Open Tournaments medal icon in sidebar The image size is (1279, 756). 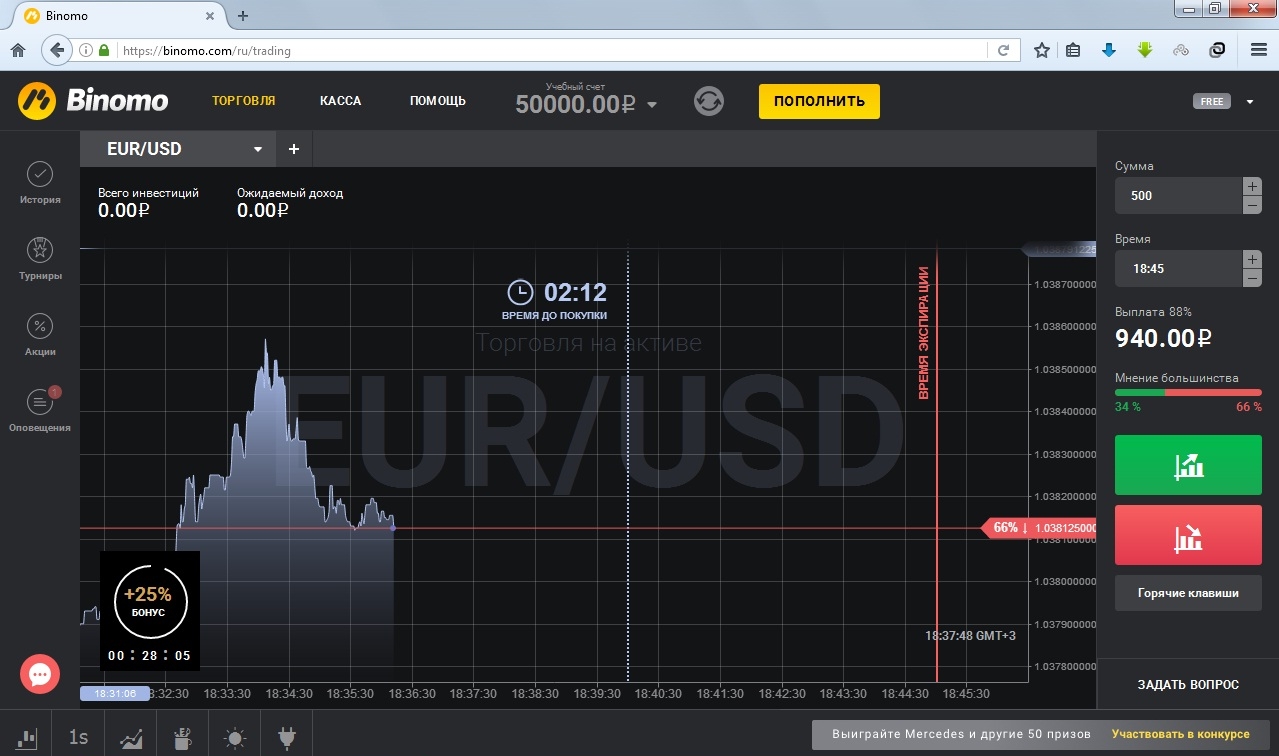(x=40, y=249)
